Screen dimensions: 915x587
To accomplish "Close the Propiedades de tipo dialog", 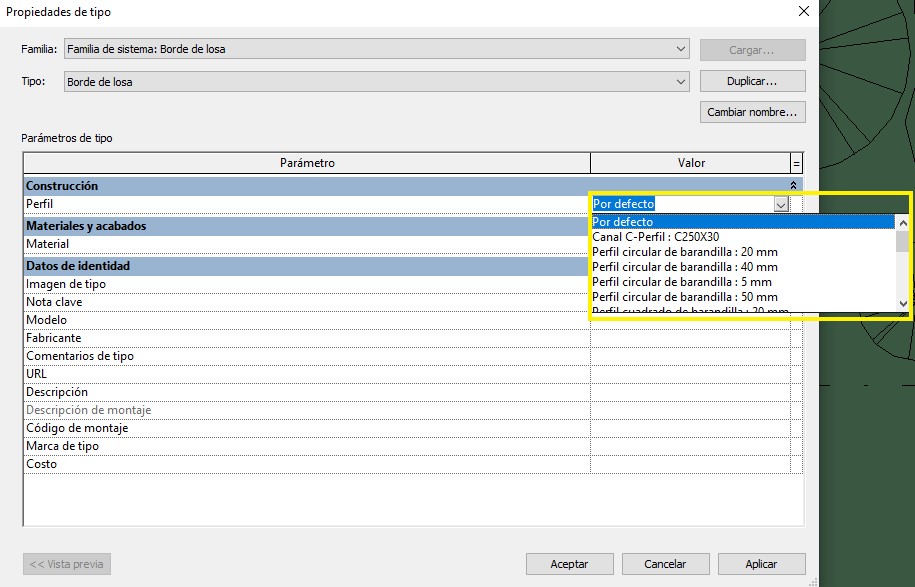I will click(x=802, y=12).
